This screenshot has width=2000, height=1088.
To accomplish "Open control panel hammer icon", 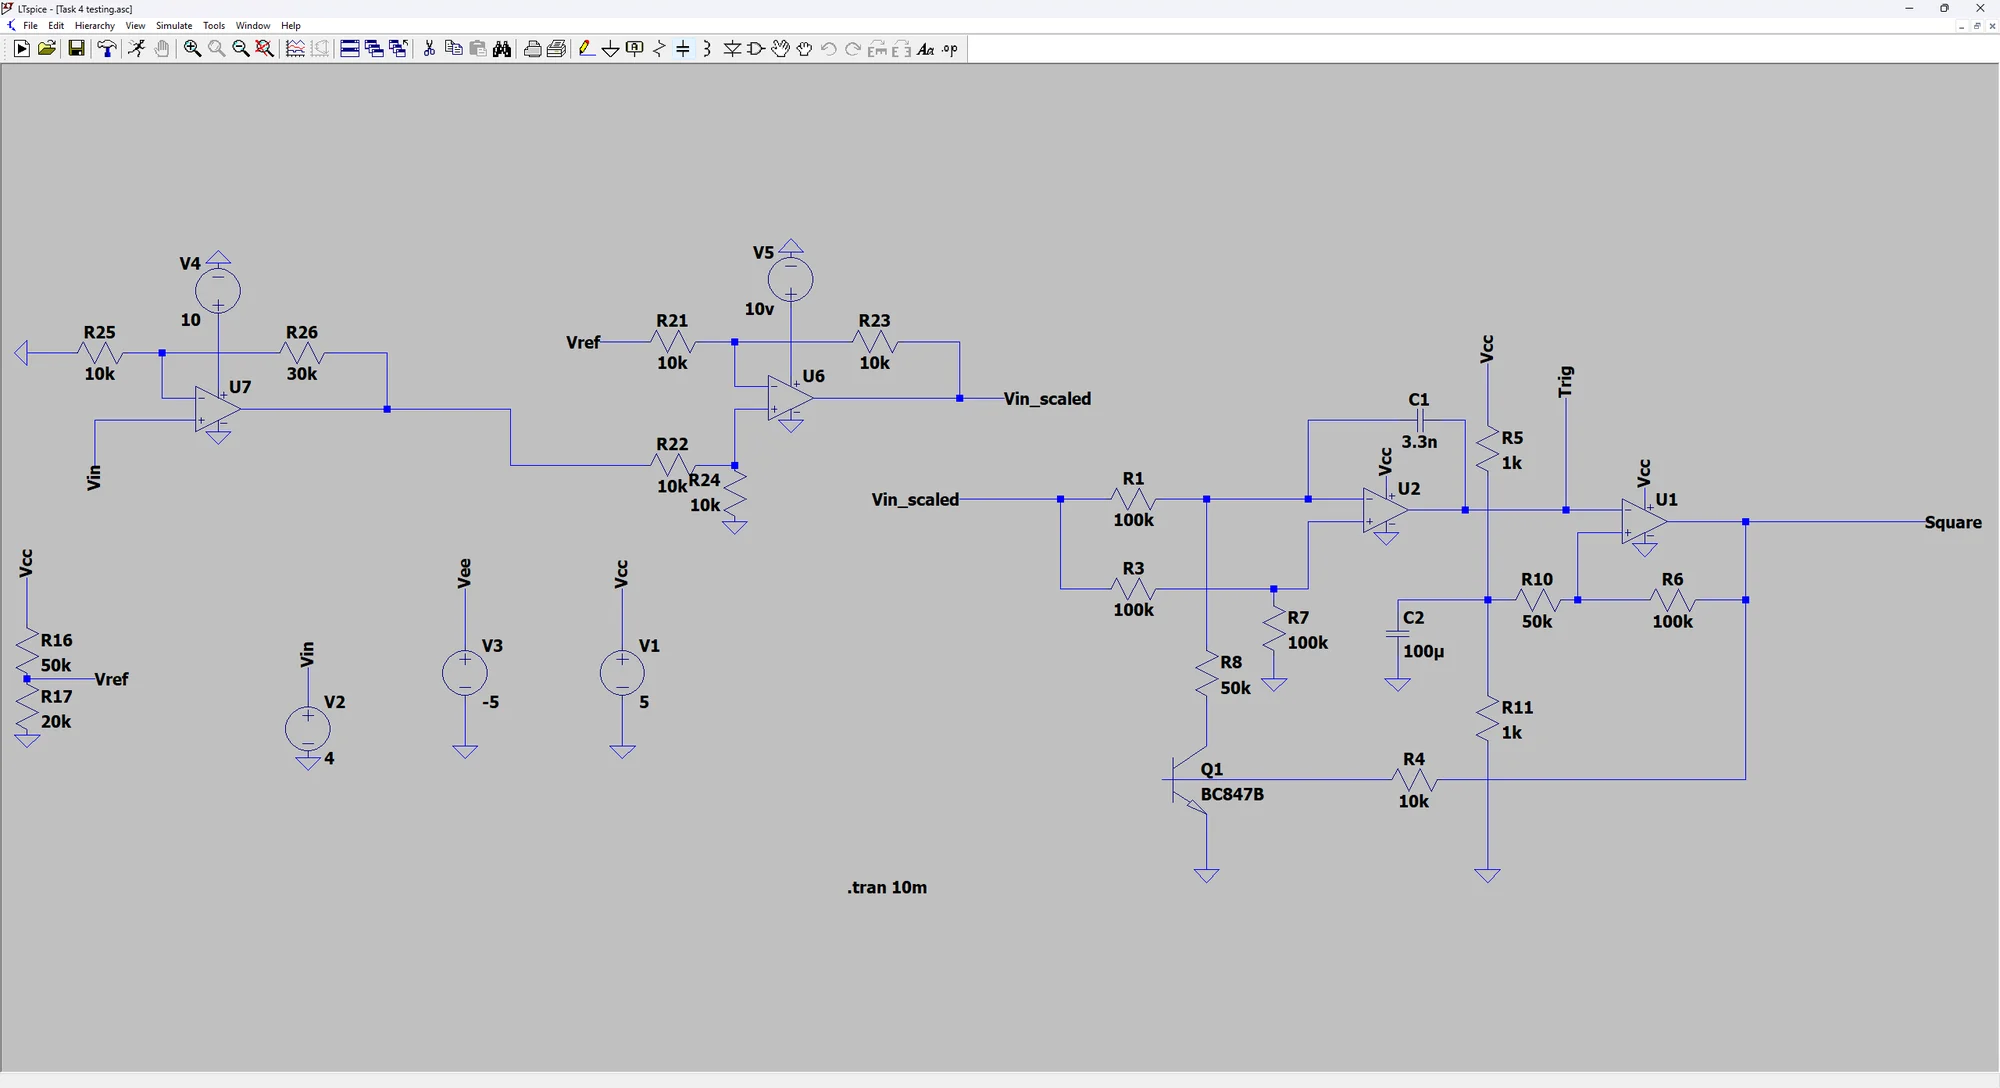I will pyautogui.click(x=106, y=49).
